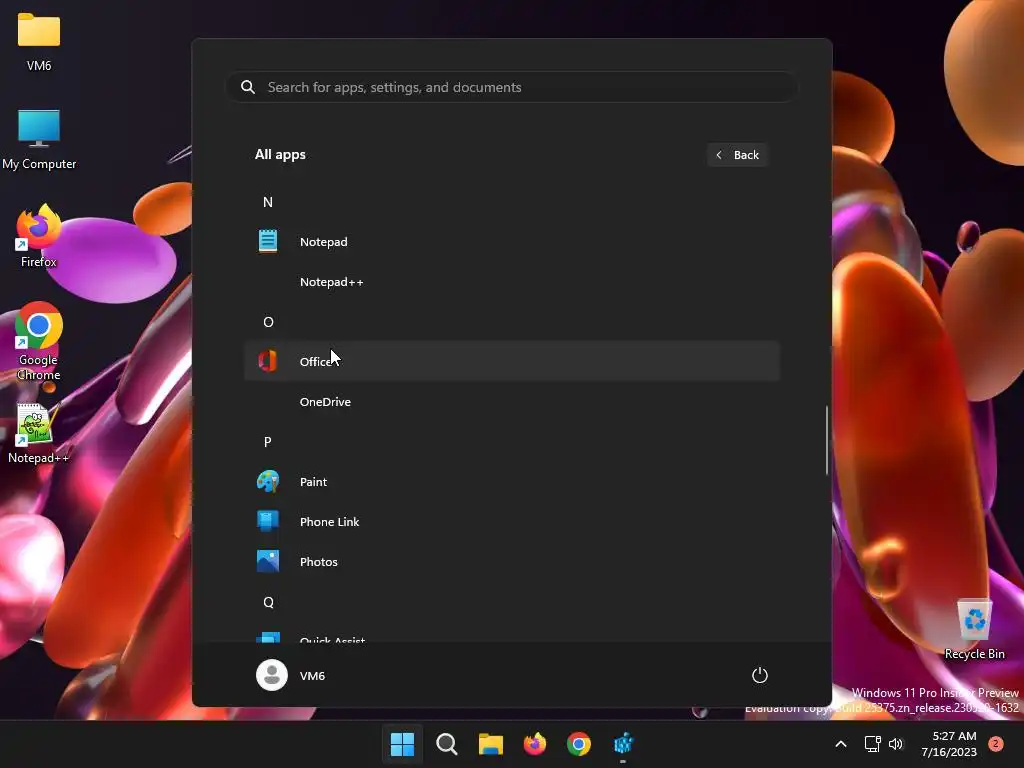
Task: Launch Chrome from the taskbar
Action: click(579, 744)
